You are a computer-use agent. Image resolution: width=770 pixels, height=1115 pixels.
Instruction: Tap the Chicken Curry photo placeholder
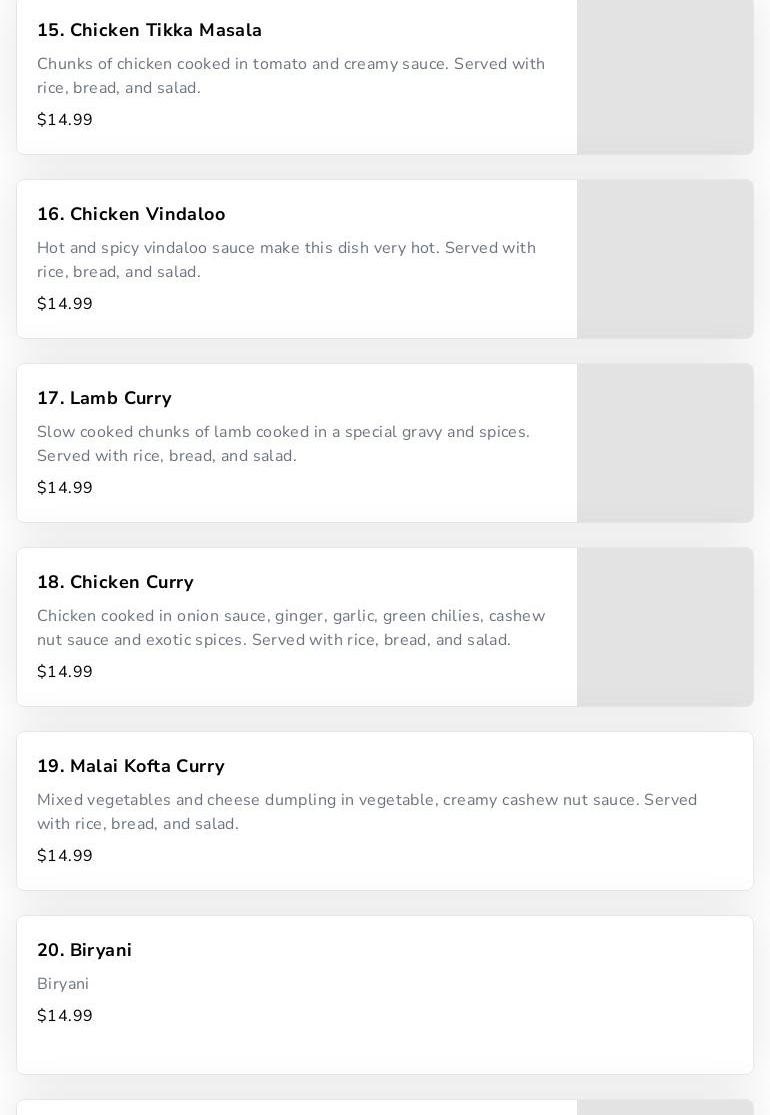point(665,627)
